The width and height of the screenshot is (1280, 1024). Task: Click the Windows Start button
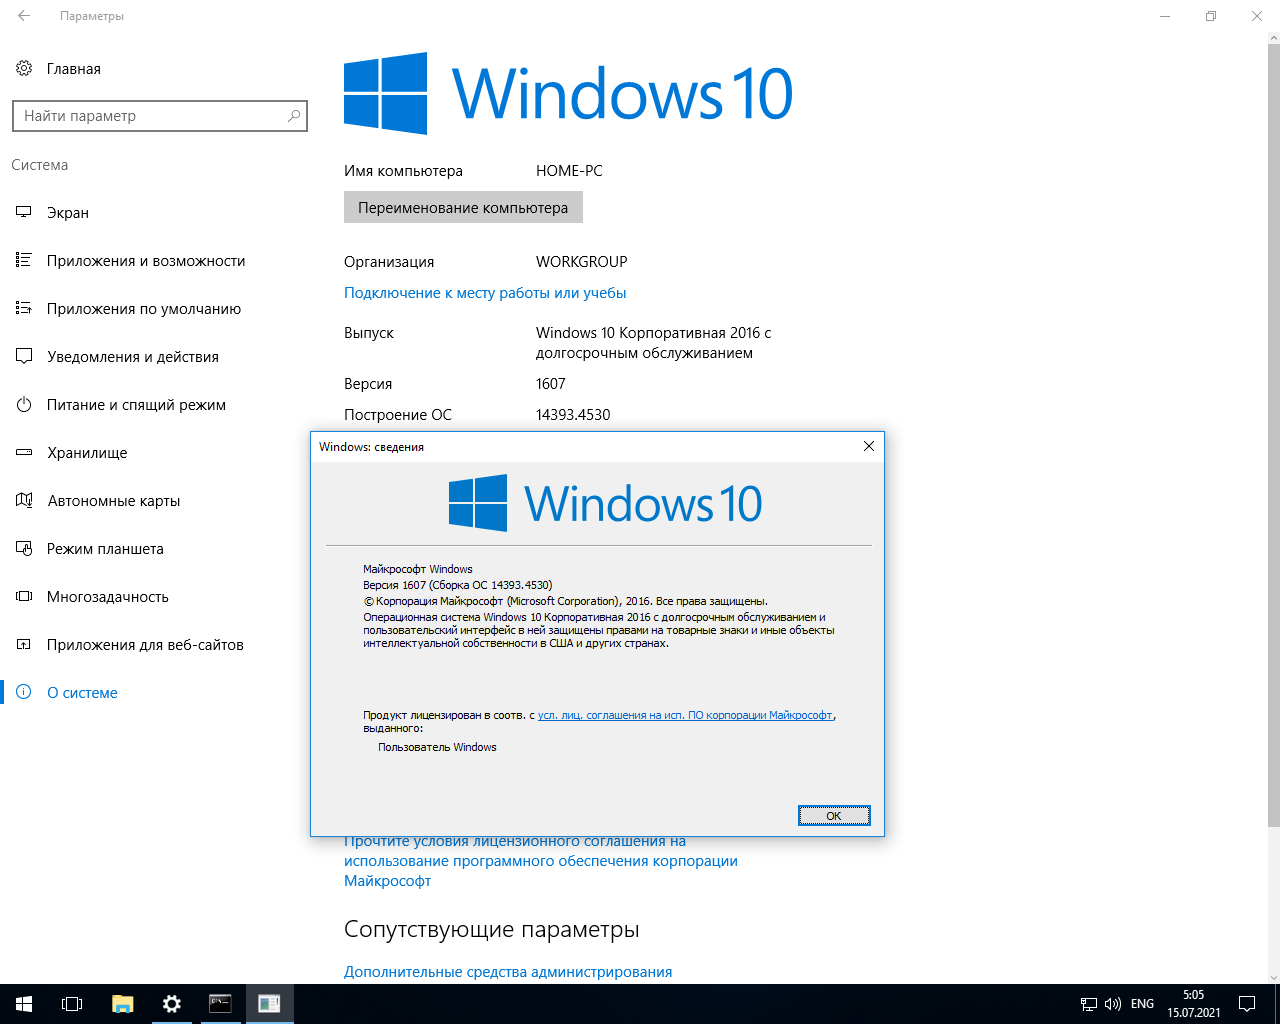24,1004
